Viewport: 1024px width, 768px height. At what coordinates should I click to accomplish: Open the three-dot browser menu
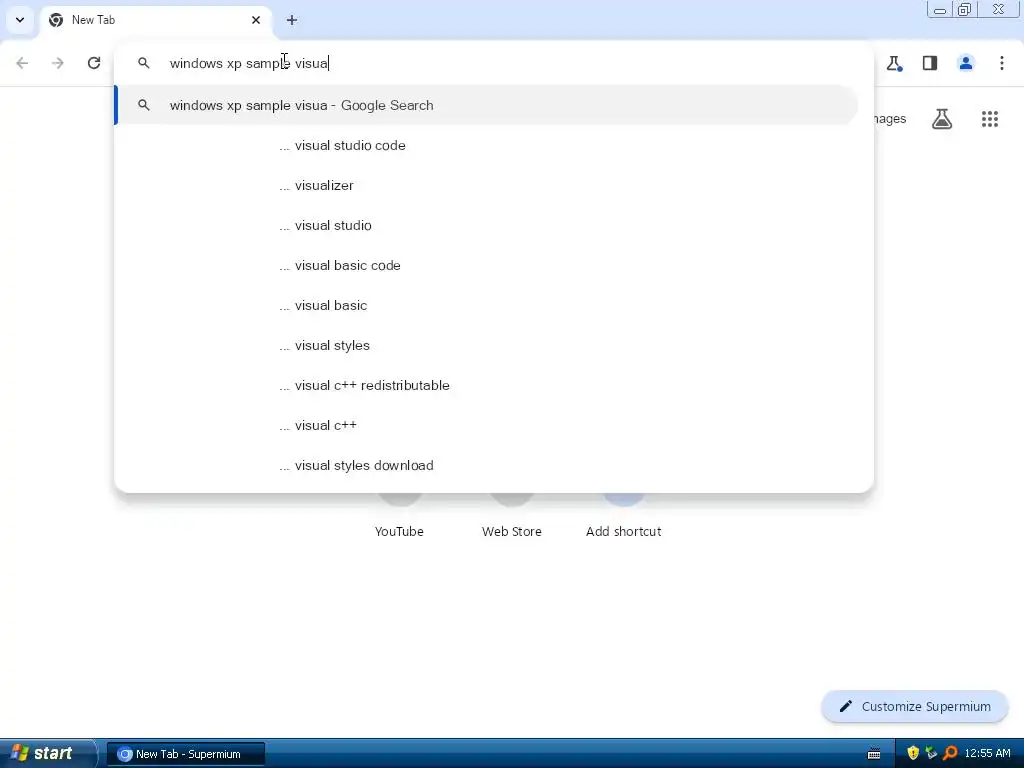[1002, 63]
